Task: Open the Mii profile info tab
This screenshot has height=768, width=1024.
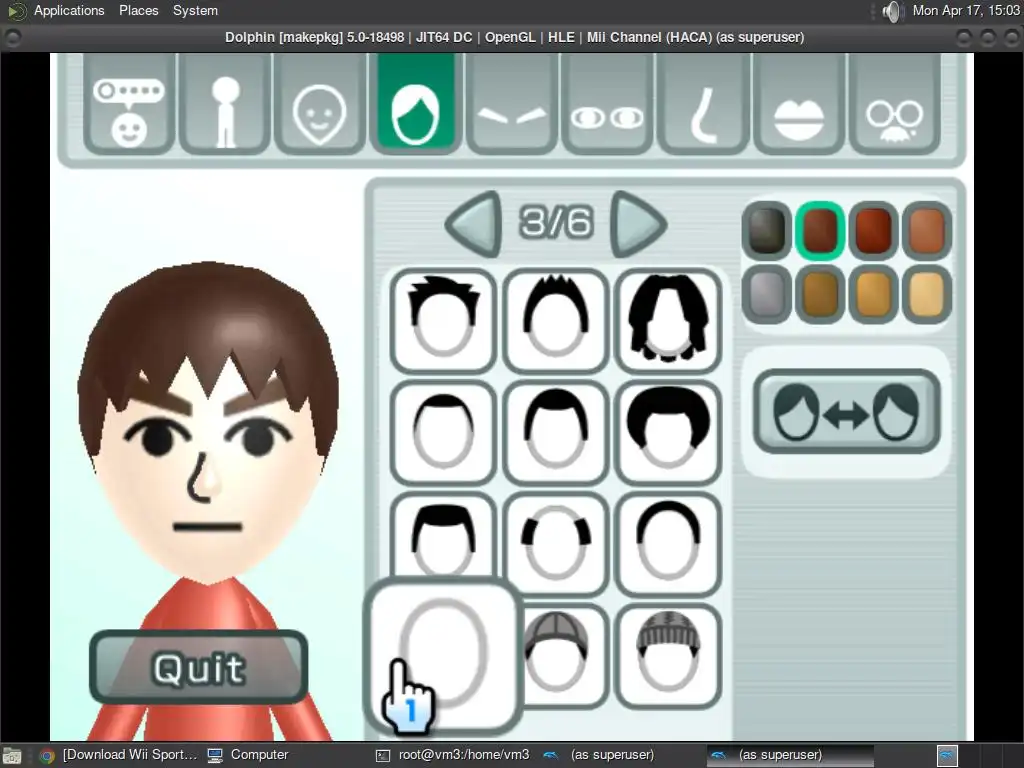Action: click(129, 104)
